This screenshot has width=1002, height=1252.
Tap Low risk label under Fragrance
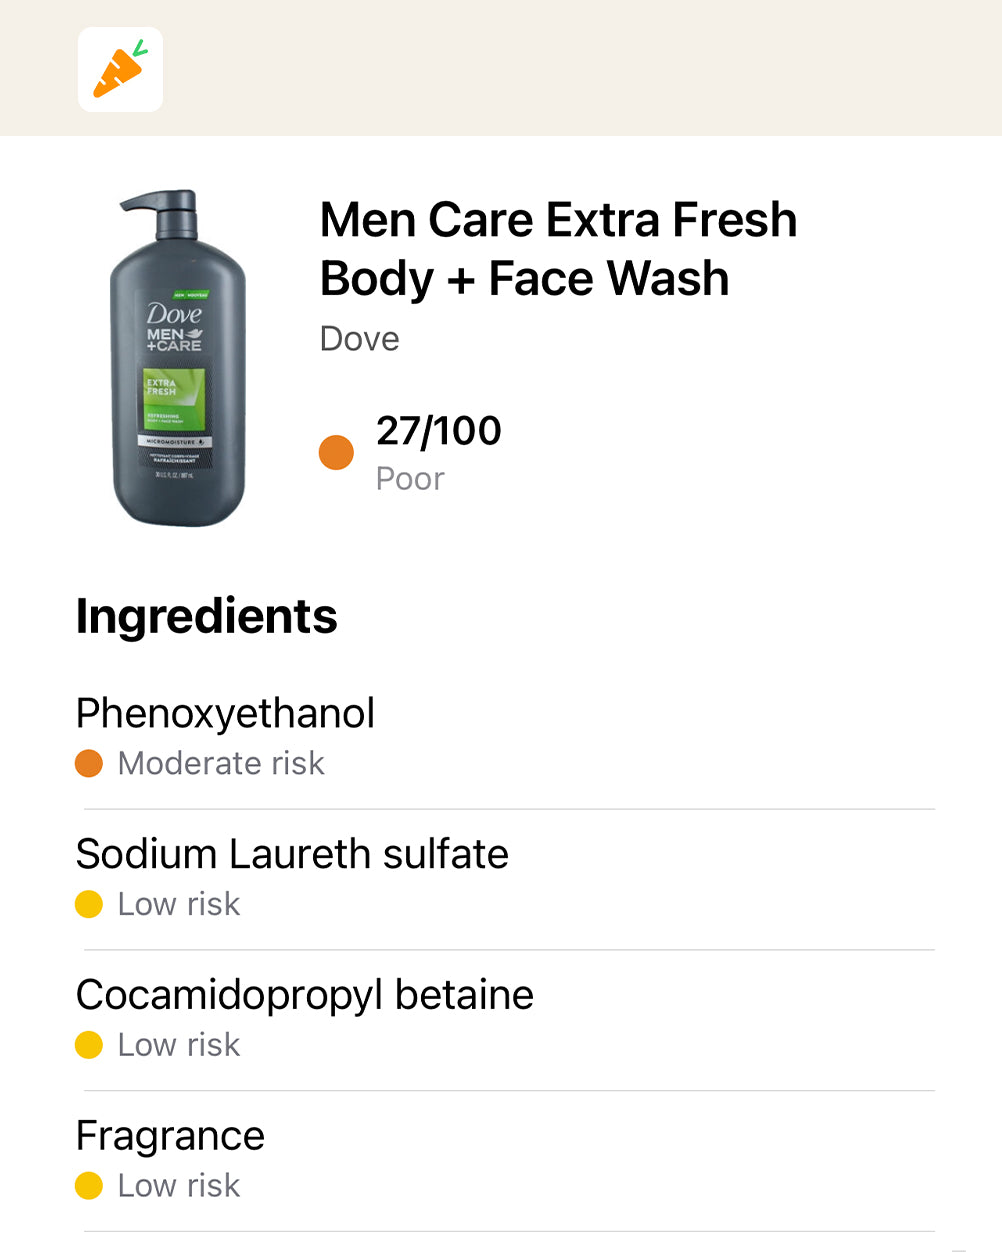click(x=179, y=1186)
